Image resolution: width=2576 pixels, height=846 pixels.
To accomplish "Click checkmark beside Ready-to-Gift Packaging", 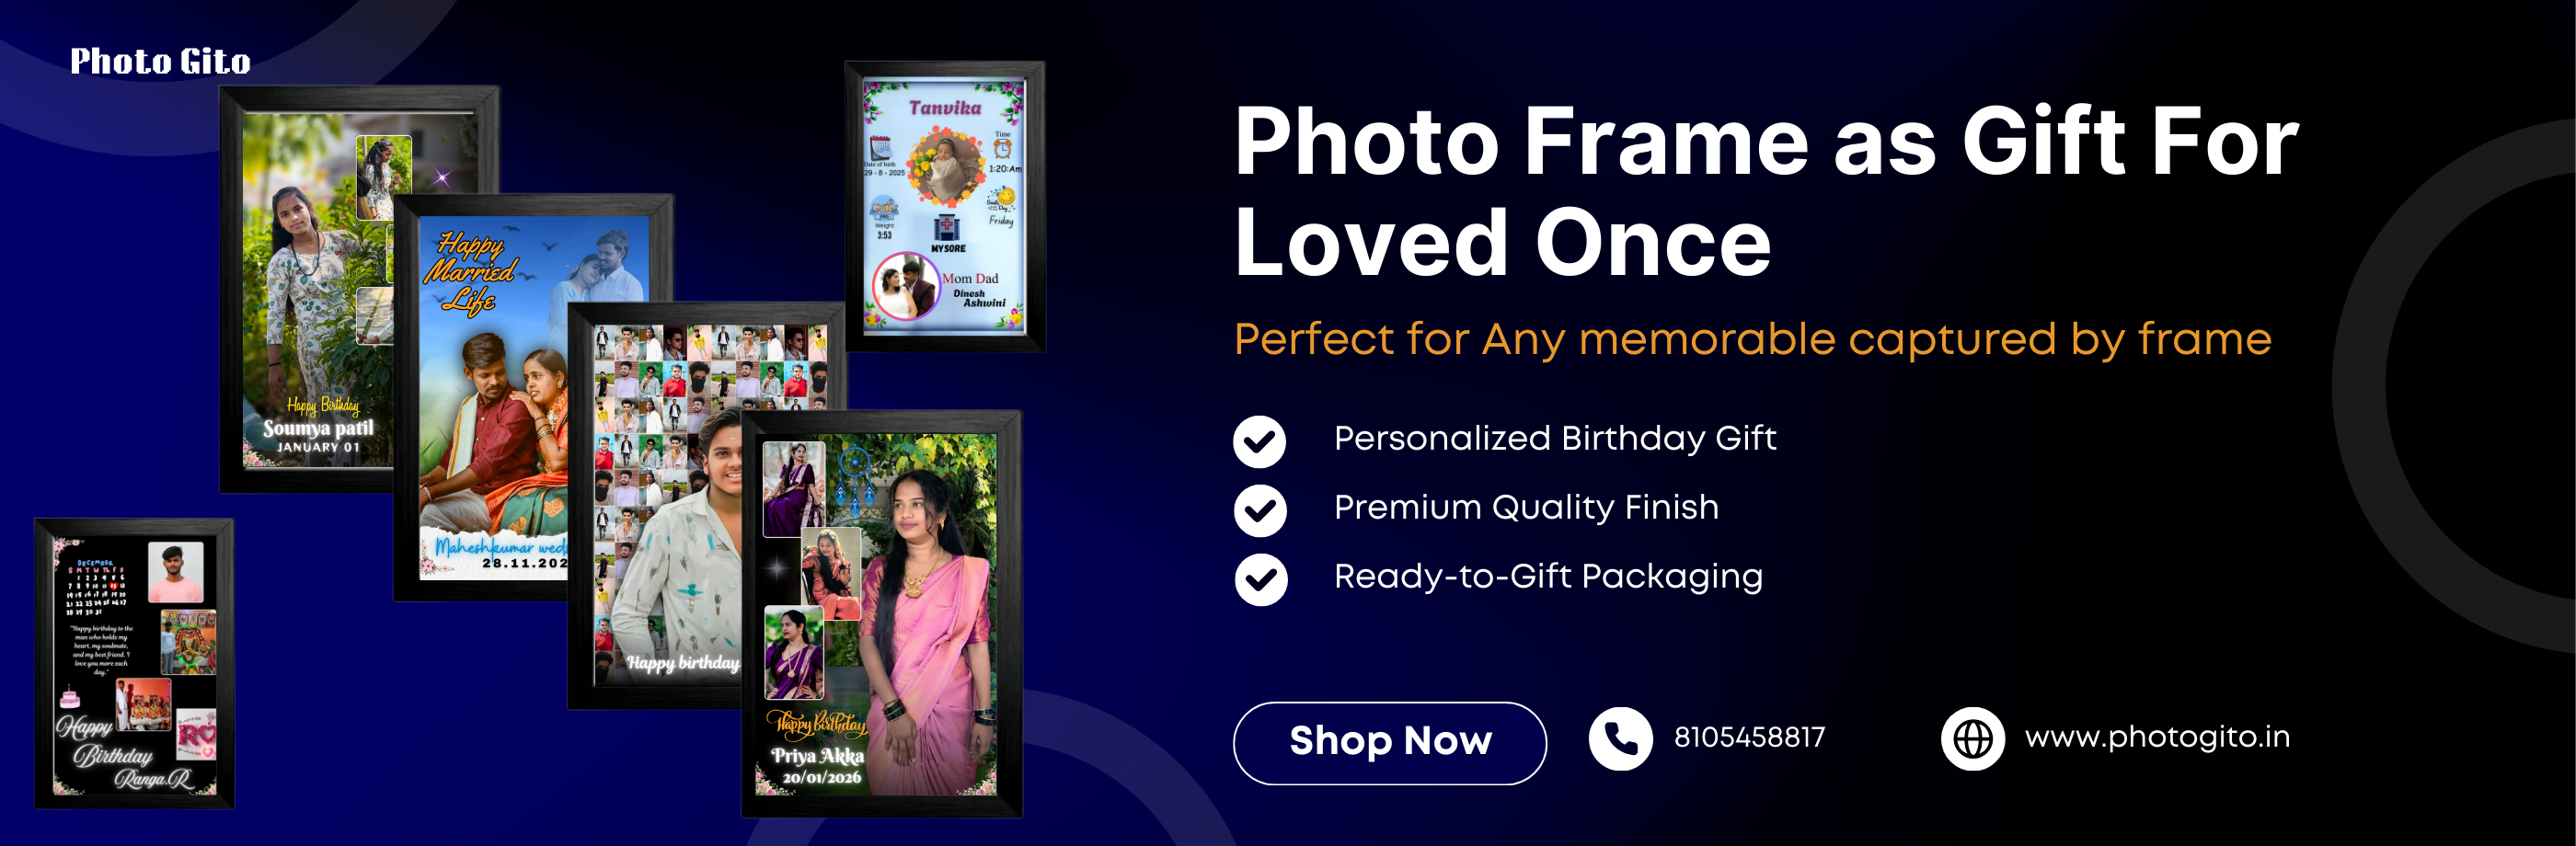I will point(1259,579).
